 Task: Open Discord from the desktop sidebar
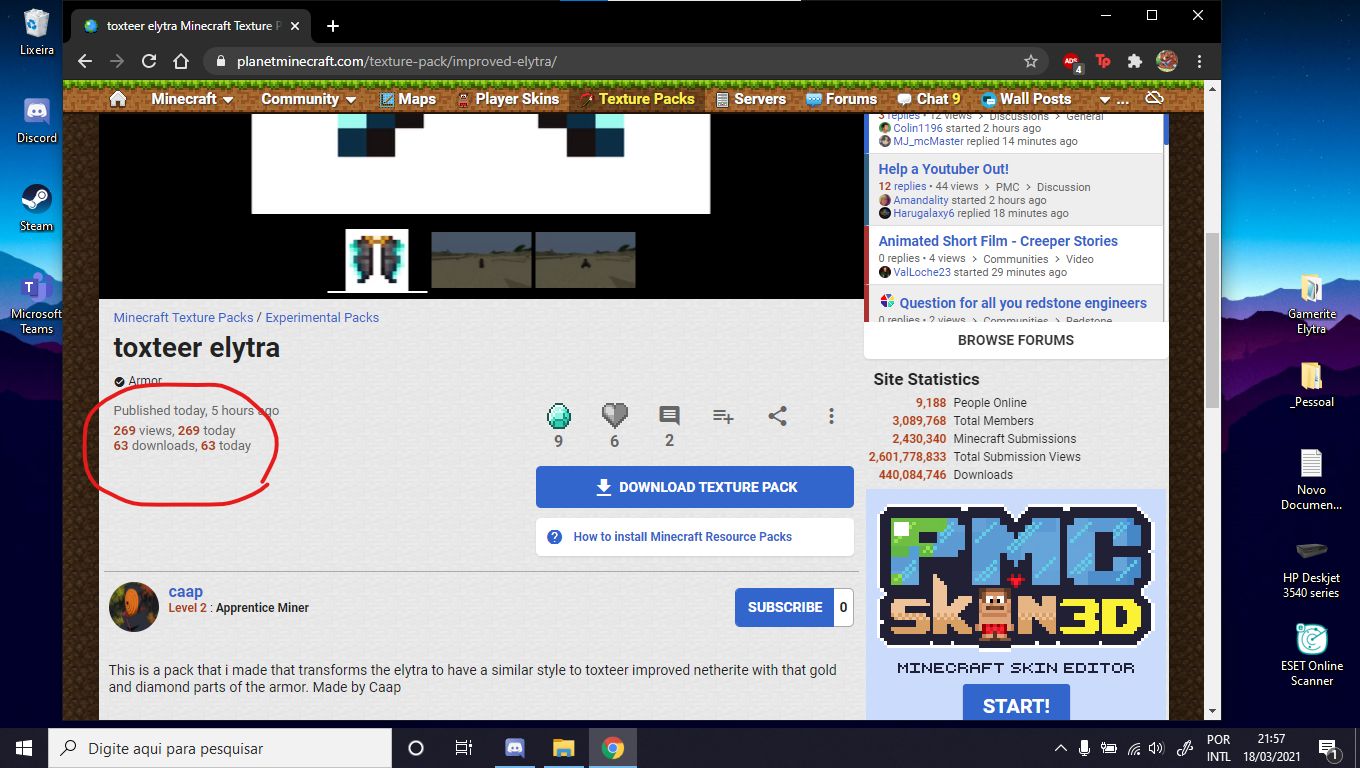coord(36,113)
